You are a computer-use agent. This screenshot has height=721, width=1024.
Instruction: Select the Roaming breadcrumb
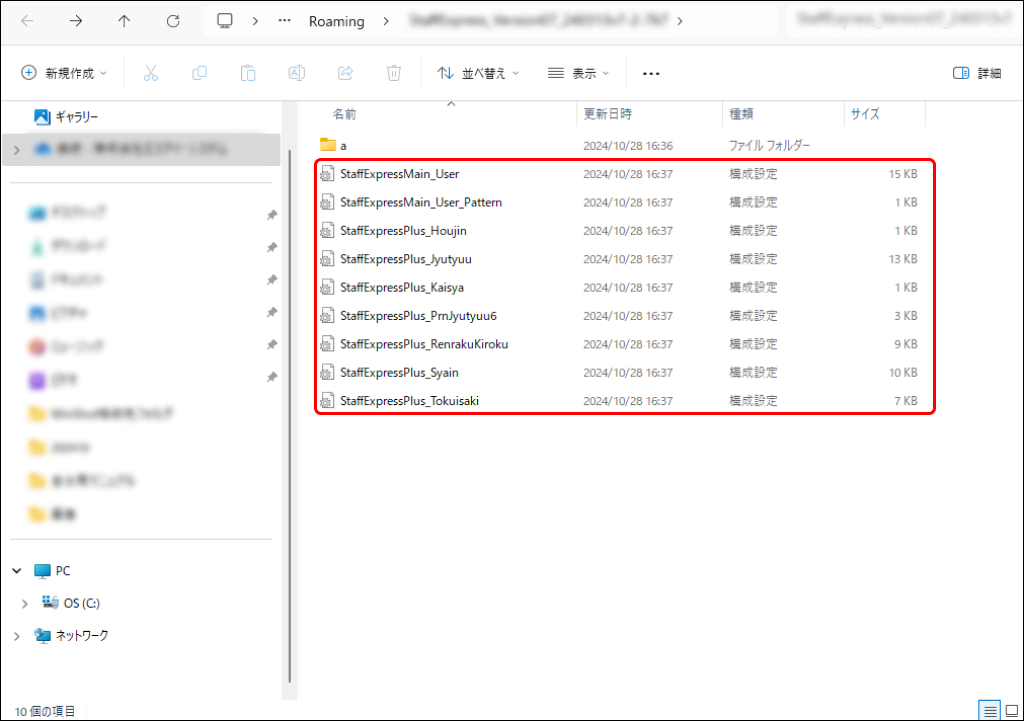(336, 22)
